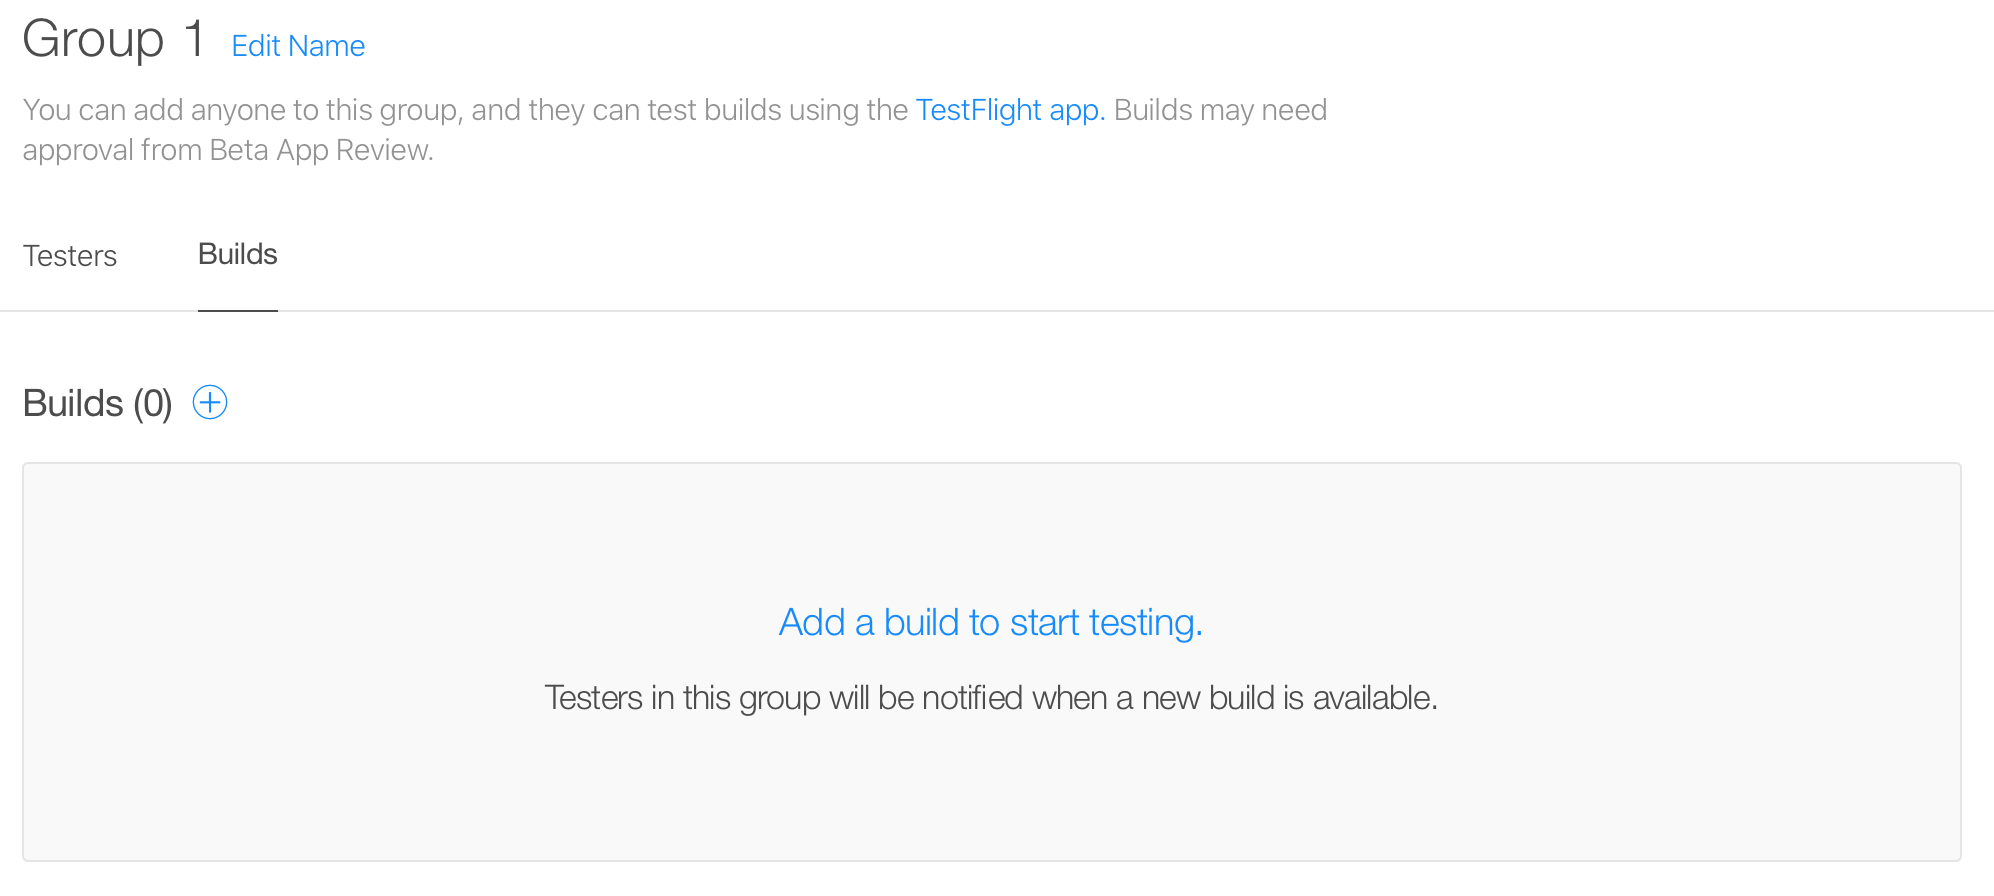Viewport: 1994px width, 896px height.
Task: Click 'Add a build to start testing.'
Action: (x=990, y=623)
